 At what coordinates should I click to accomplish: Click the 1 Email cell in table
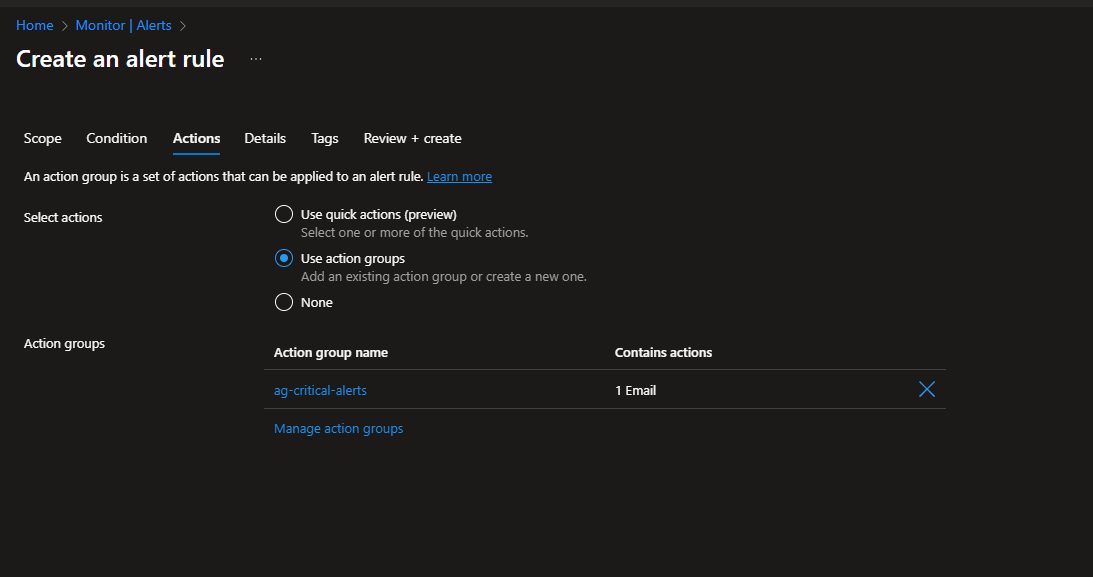pos(635,390)
